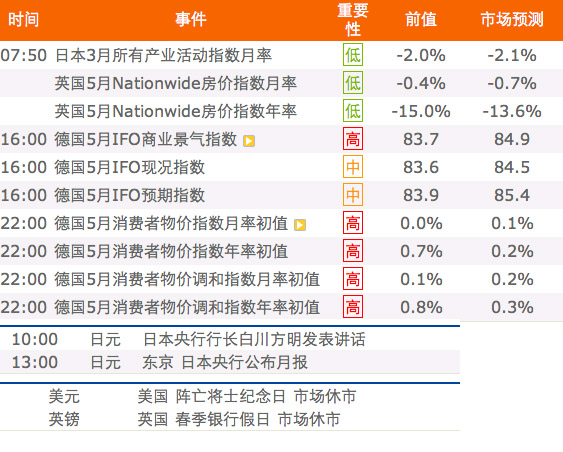Click previous value 83.9
The image size is (563, 452).
pyautogui.click(x=421, y=195)
